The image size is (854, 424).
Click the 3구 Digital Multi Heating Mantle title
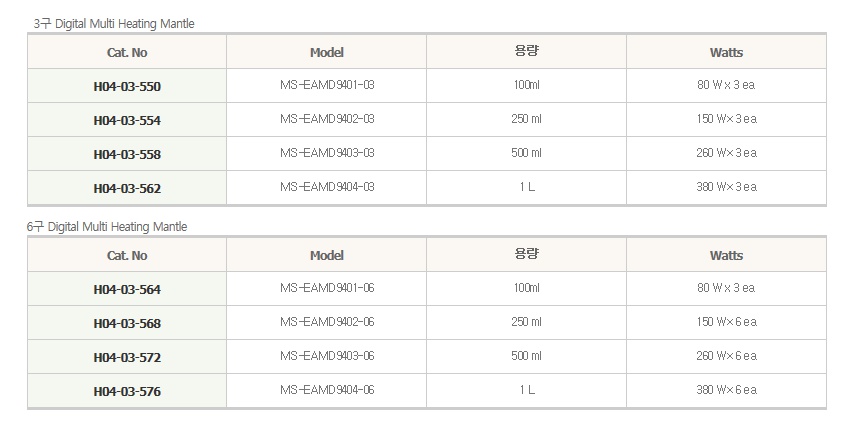pyautogui.click(x=113, y=23)
